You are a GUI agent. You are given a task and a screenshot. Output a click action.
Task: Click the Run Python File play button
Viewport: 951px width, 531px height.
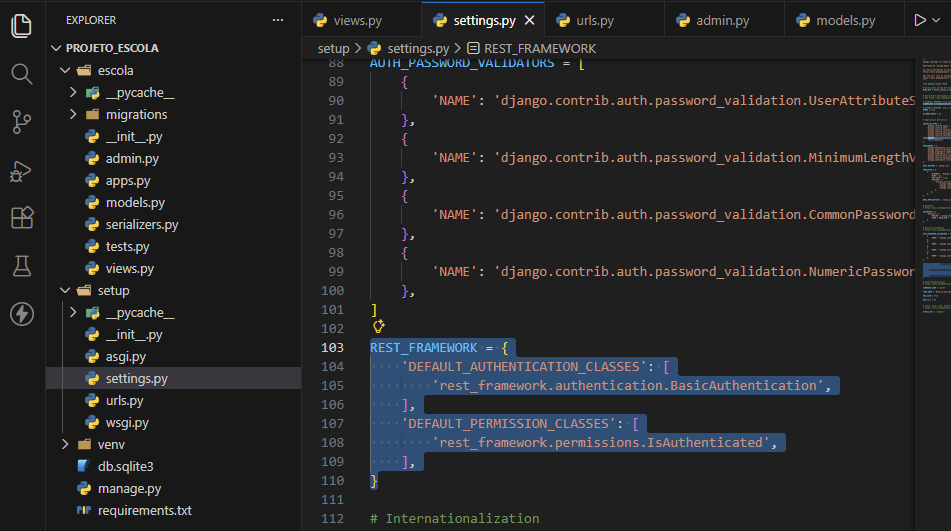click(x=920, y=20)
